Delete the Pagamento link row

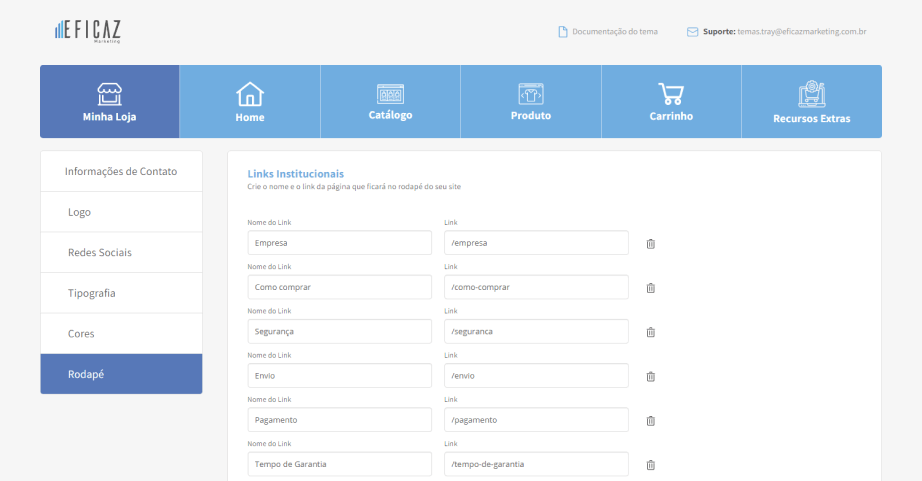(x=651, y=420)
